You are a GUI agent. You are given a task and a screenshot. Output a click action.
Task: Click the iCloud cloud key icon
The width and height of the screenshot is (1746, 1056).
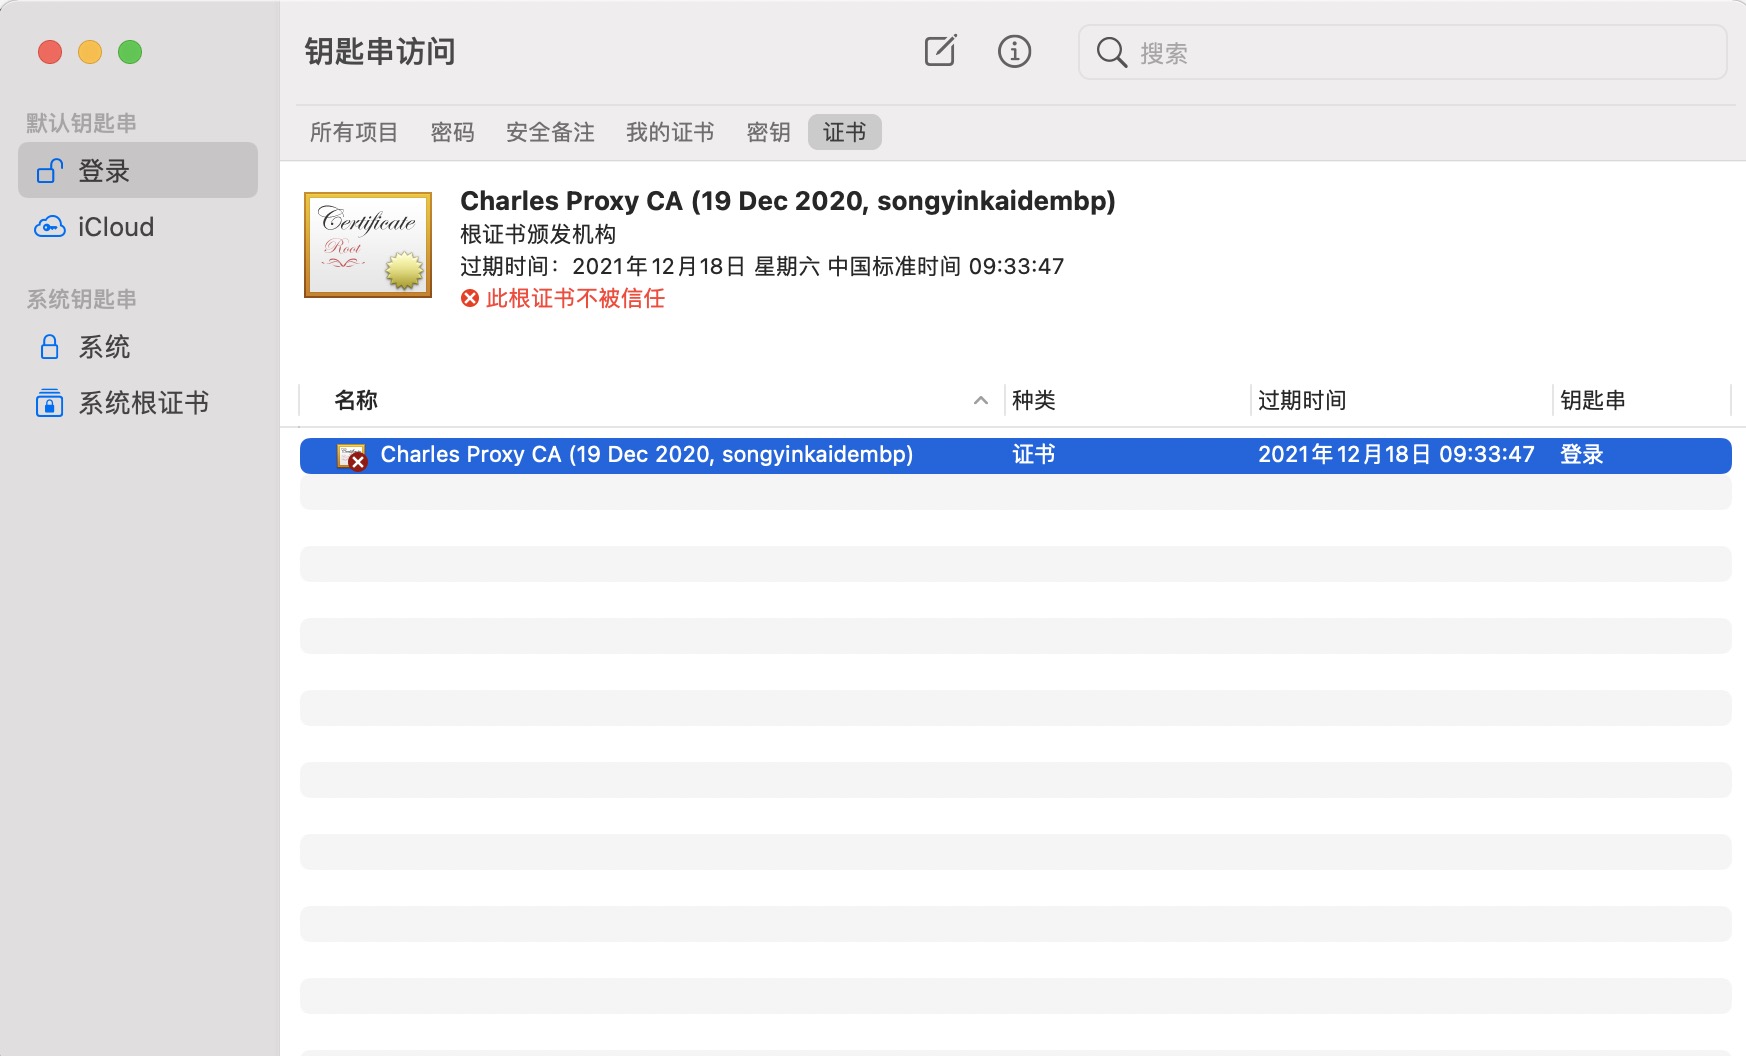(50, 227)
